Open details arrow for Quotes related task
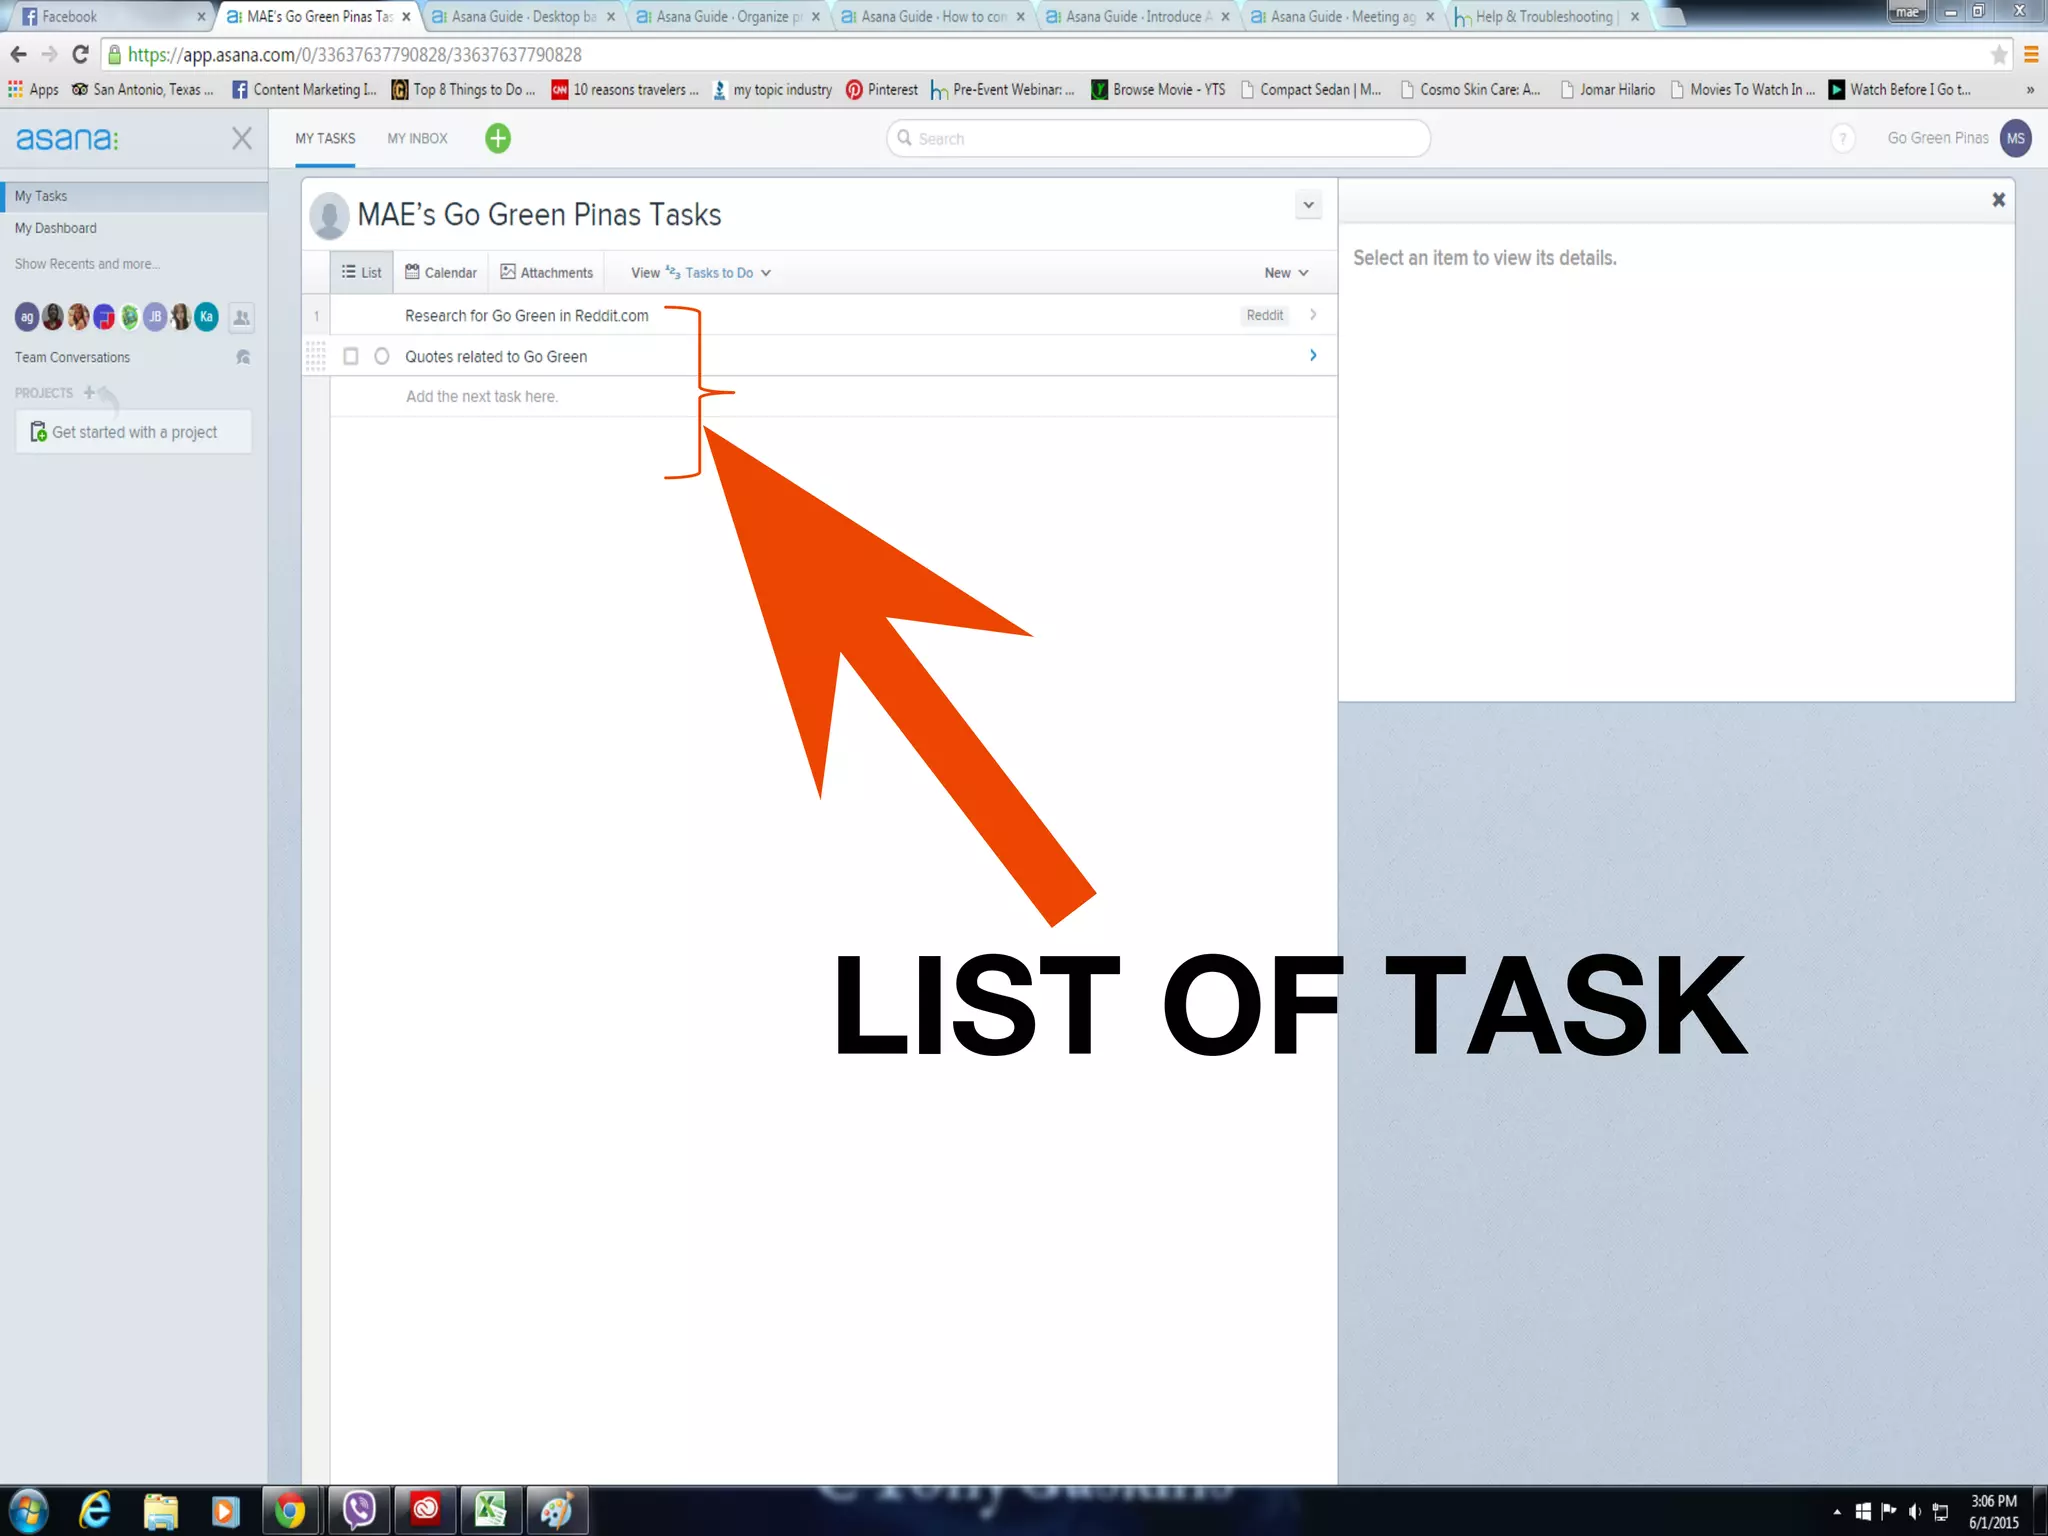 coord(1313,356)
